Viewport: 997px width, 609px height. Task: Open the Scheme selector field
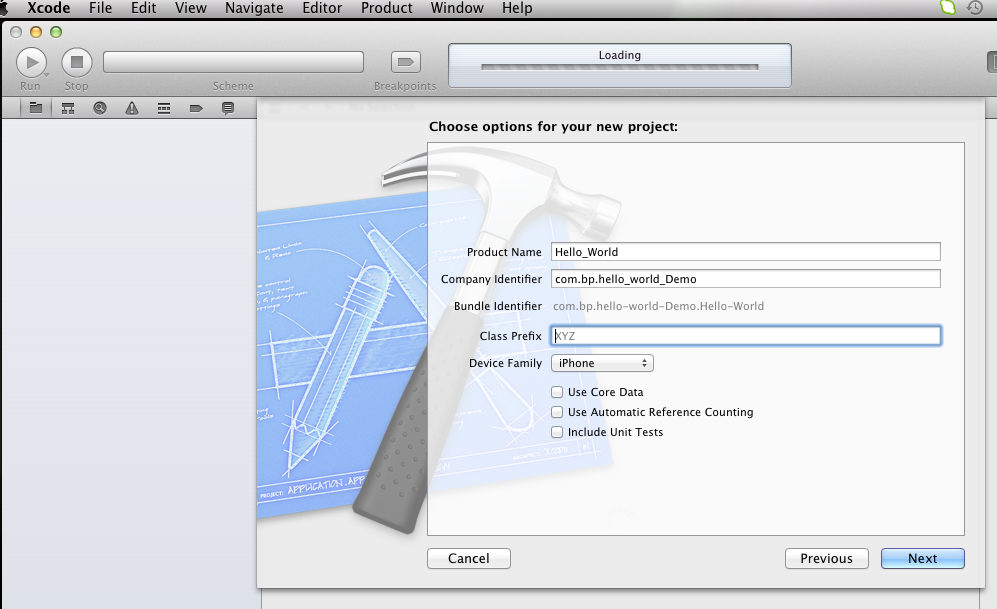(233, 62)
